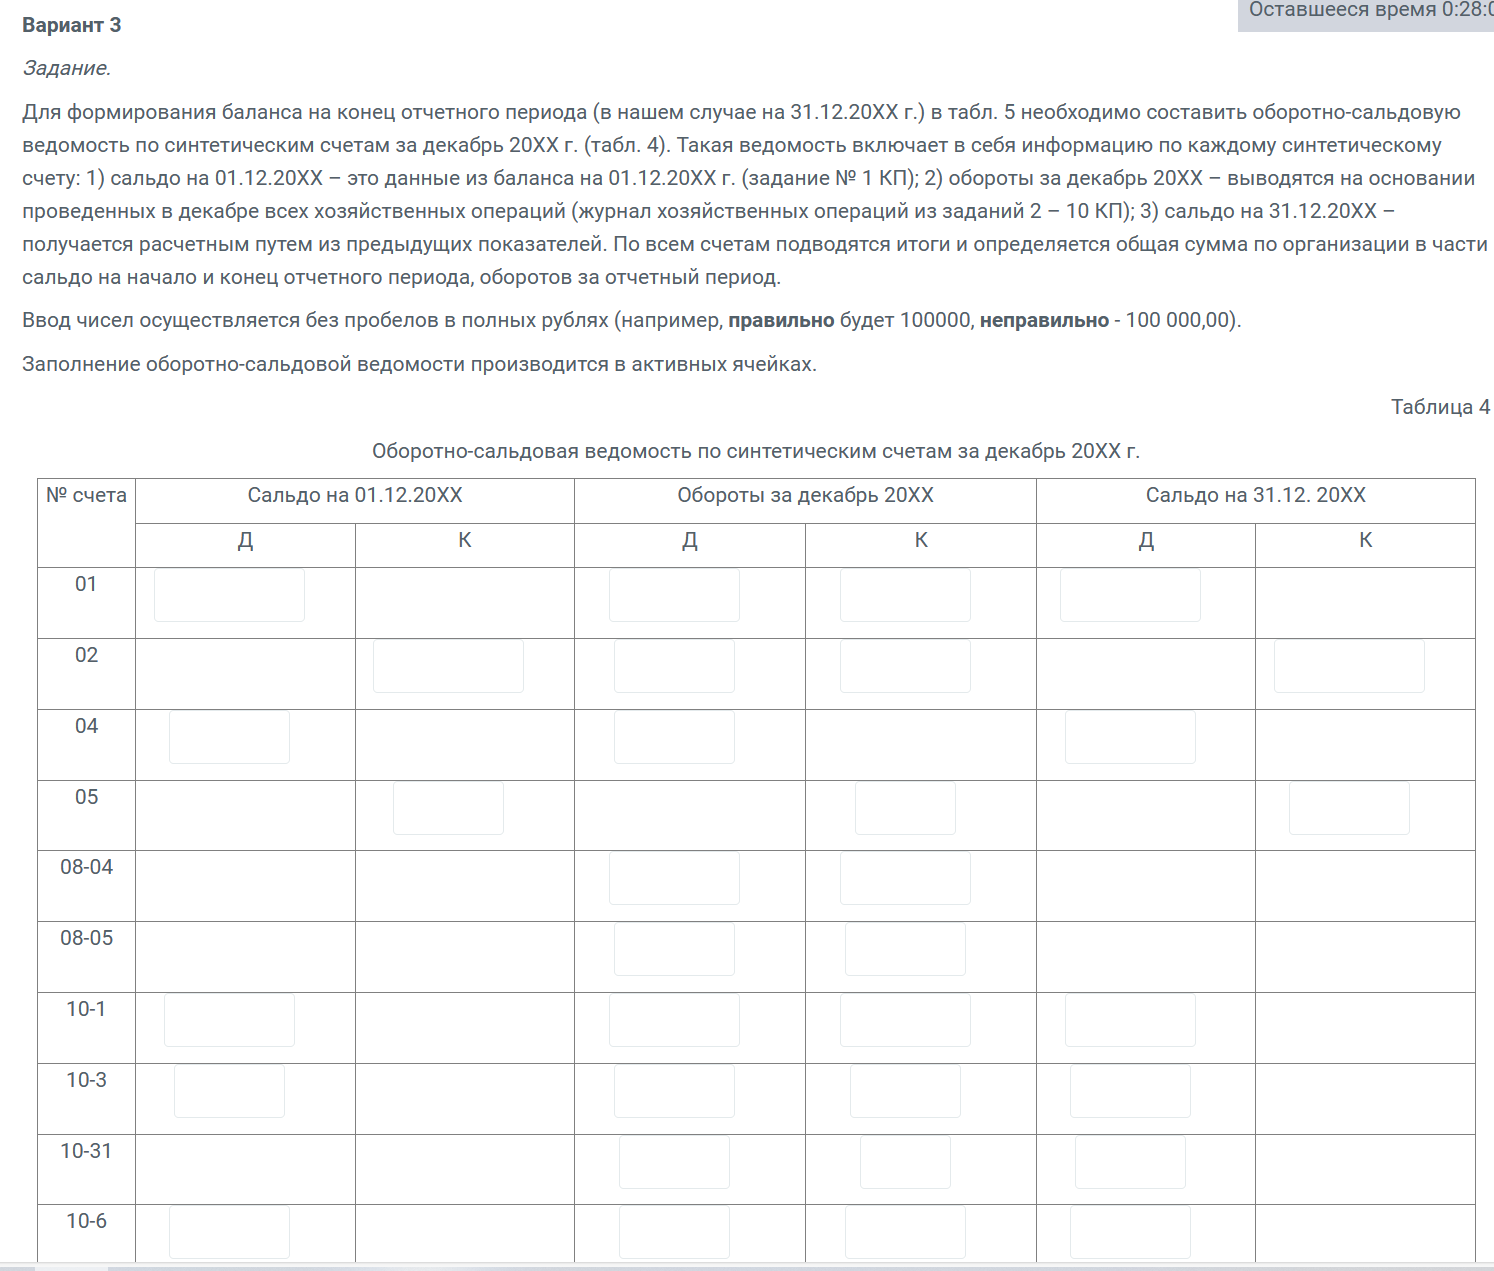Click account 04 closing debit balance field
Image resolution: width=1494 pixels, height=1271 pixels.
pos(1130,737)
